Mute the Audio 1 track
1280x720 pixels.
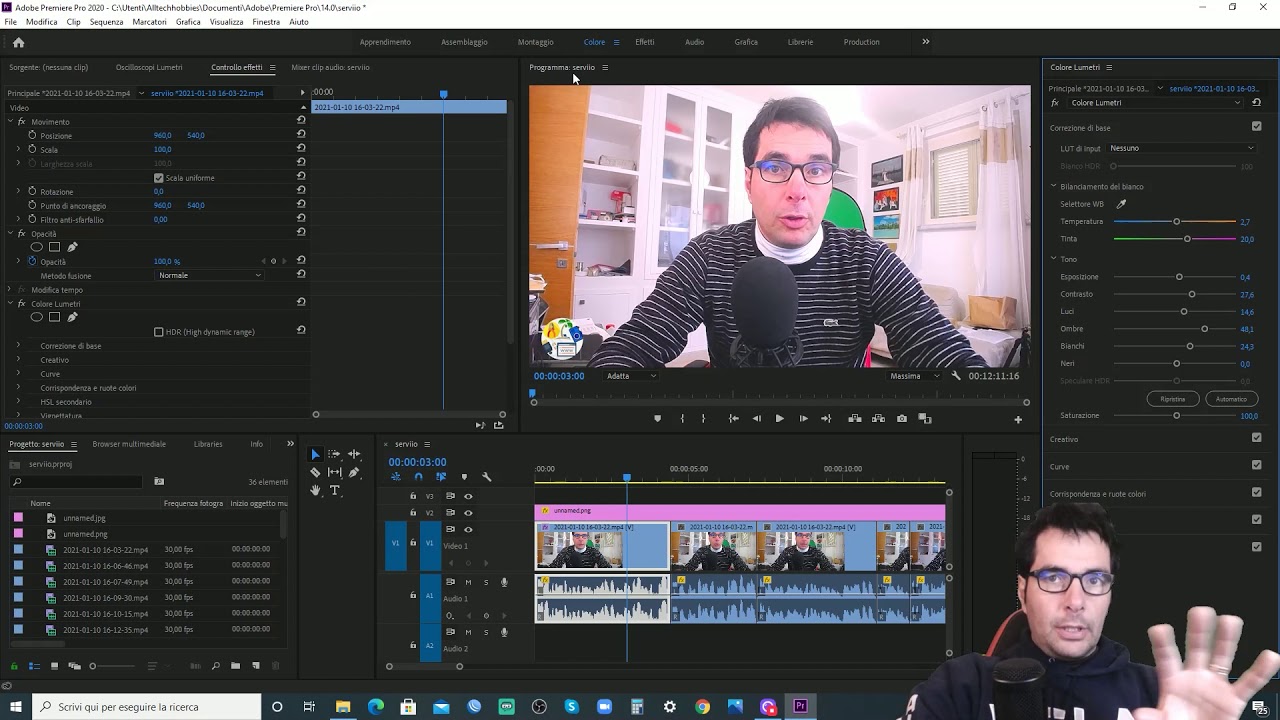pyautogui.click(x=468, y=582)
